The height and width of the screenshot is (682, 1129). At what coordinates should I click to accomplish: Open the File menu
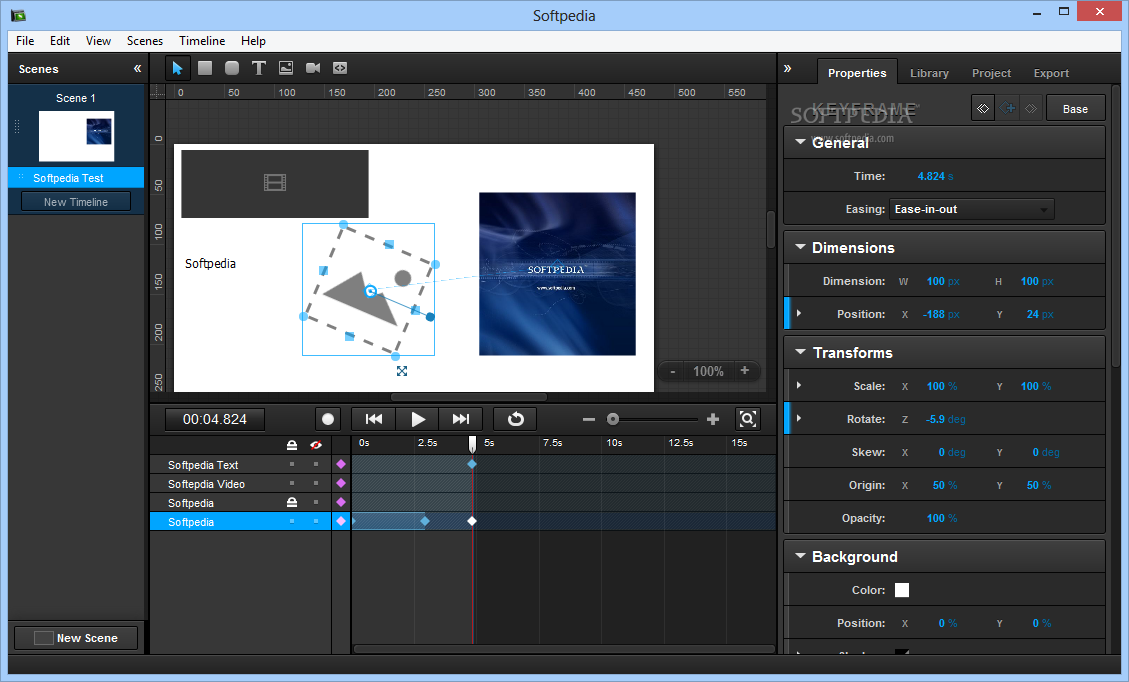tap(25, 41)
